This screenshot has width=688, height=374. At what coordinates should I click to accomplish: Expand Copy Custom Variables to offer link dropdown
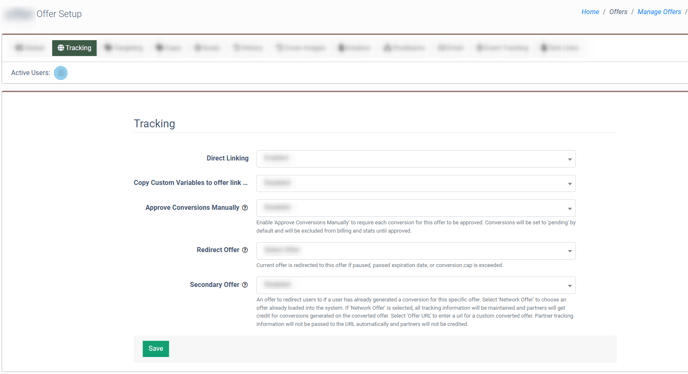click(x=416, y=183)
